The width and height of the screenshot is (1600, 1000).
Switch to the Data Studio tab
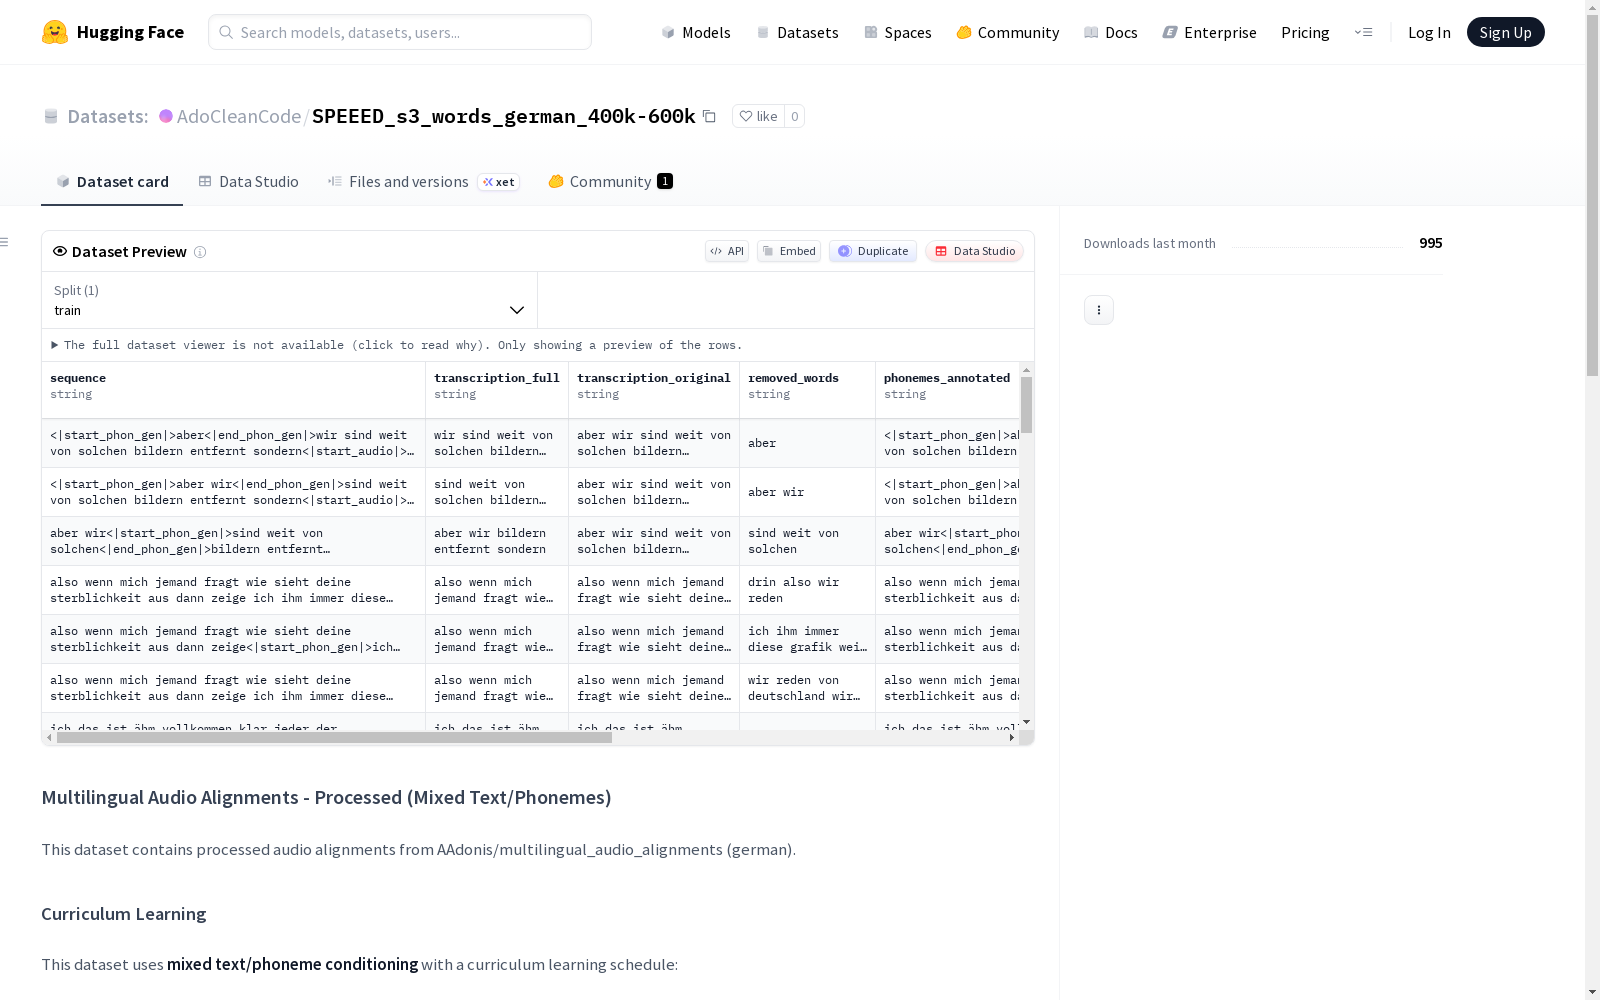click(x=248, y=181)
